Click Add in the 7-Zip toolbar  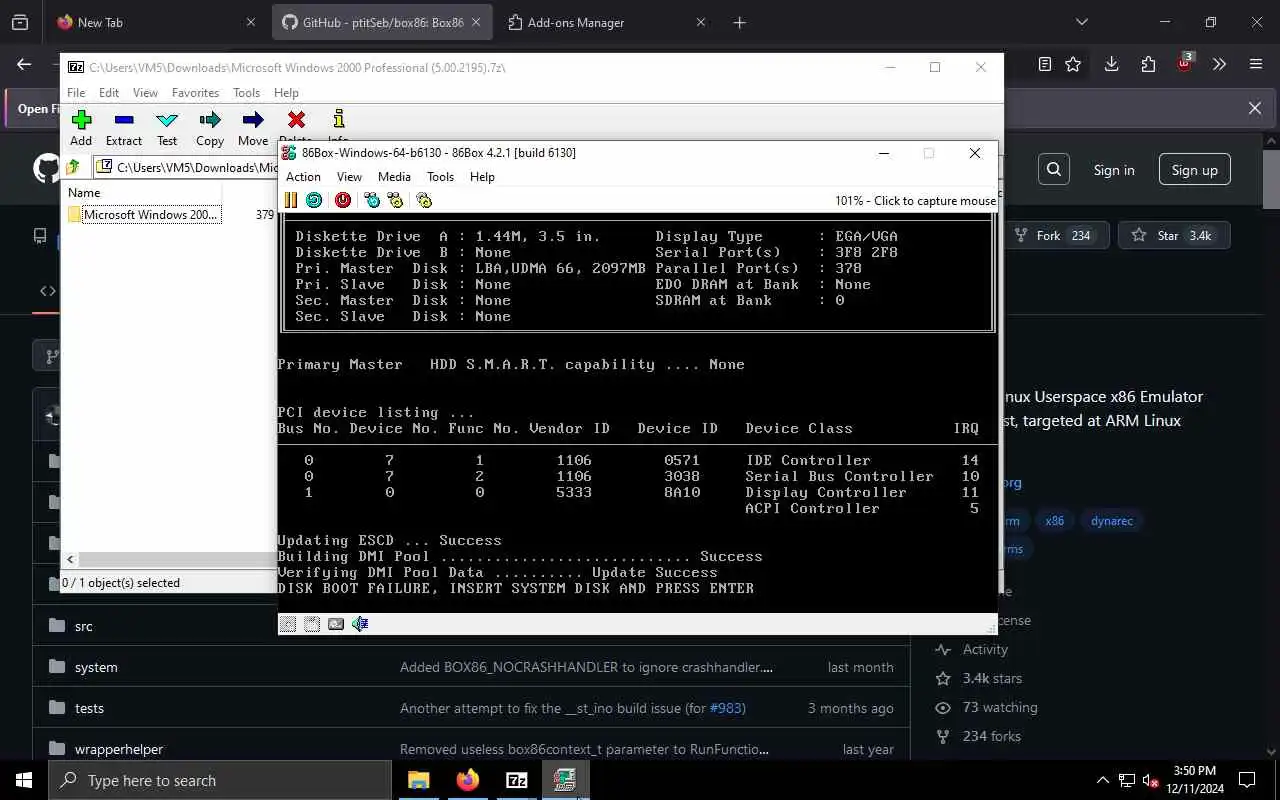tap(81, 128)
